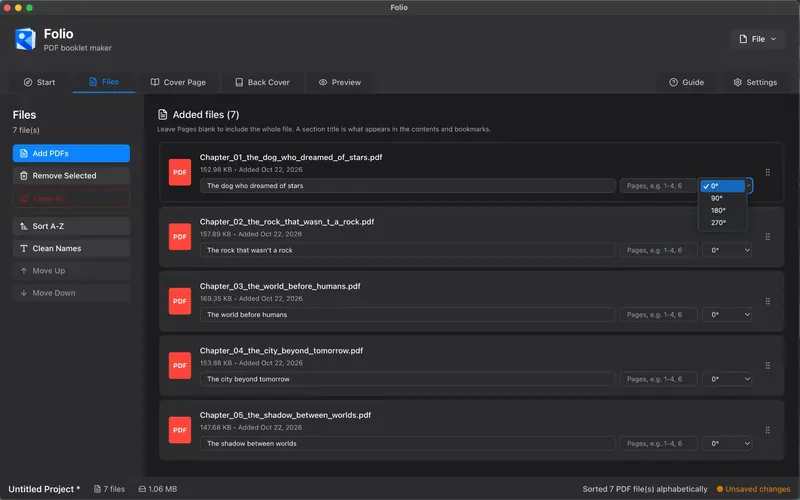Grab the drag handle of Chapter_02 row

767,237
